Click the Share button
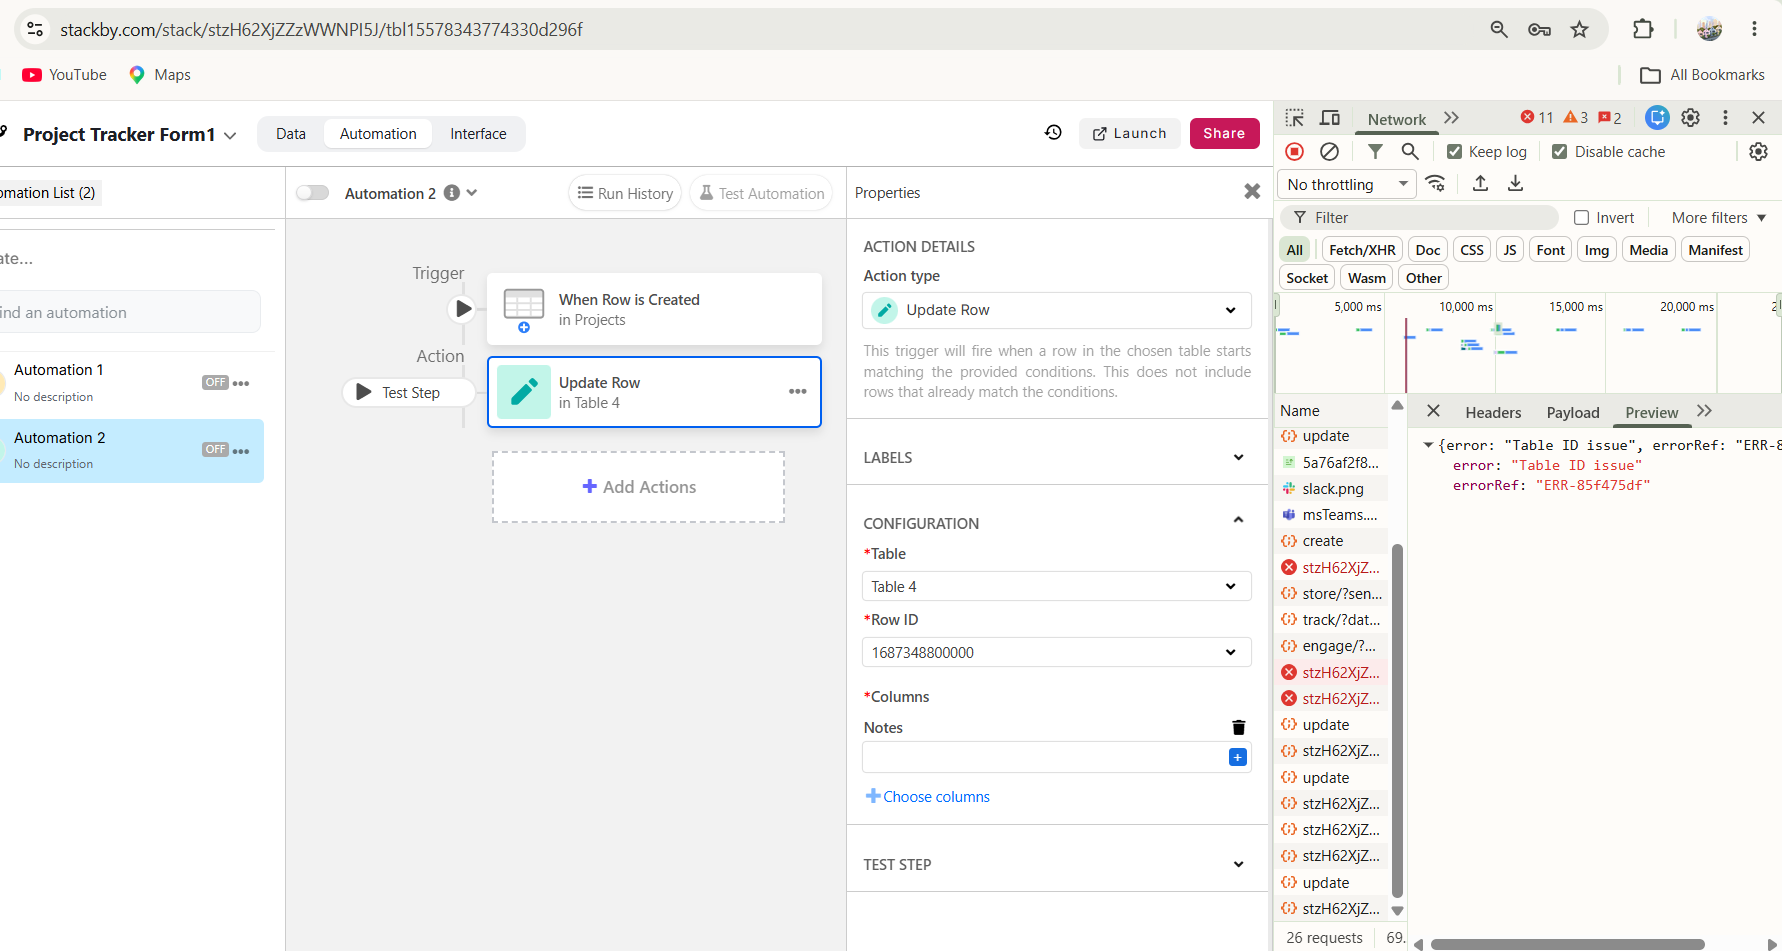This screenshot has height=951, width=1782. [1224, 133]
